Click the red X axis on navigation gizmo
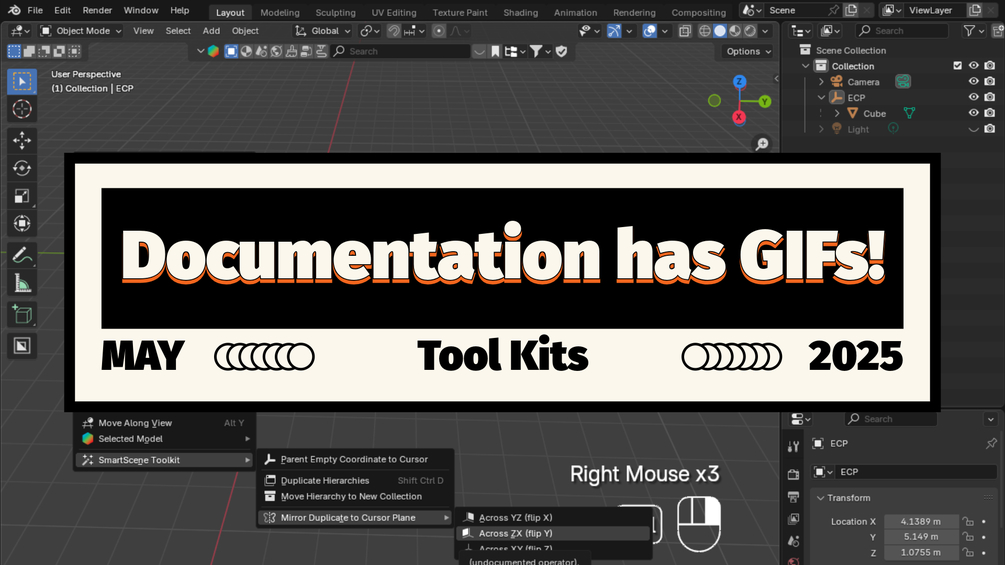1005x565 pixels. pyautogui.click(x=739, y=117)
